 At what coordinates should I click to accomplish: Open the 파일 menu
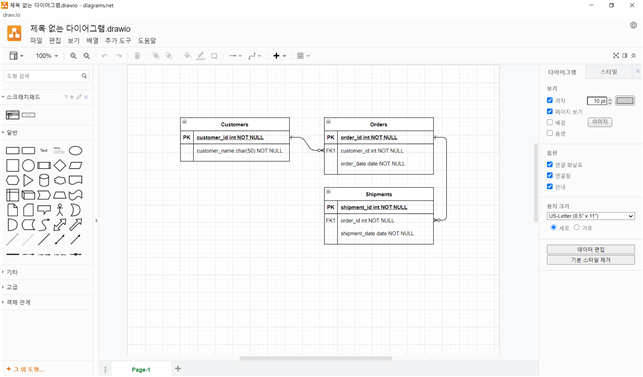point(36,41)
